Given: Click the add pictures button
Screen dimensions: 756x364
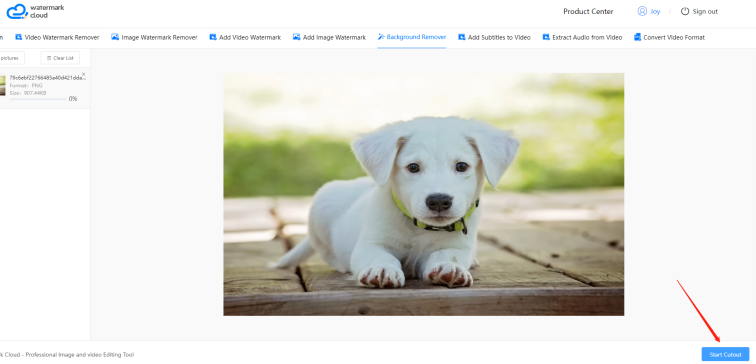Looking at the screenshot, I should click(x=11, y=58).
